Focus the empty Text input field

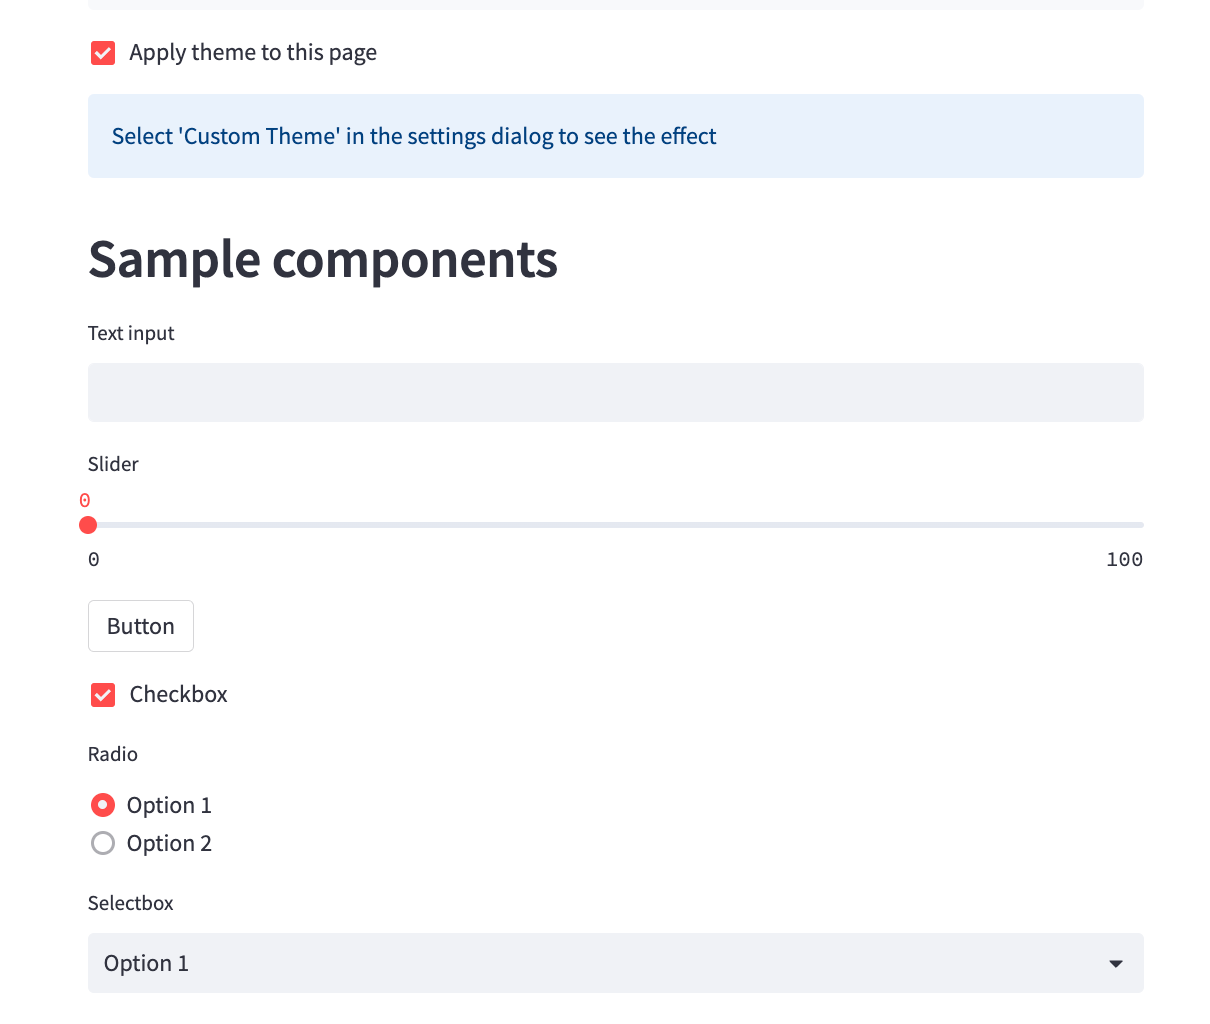615,392
